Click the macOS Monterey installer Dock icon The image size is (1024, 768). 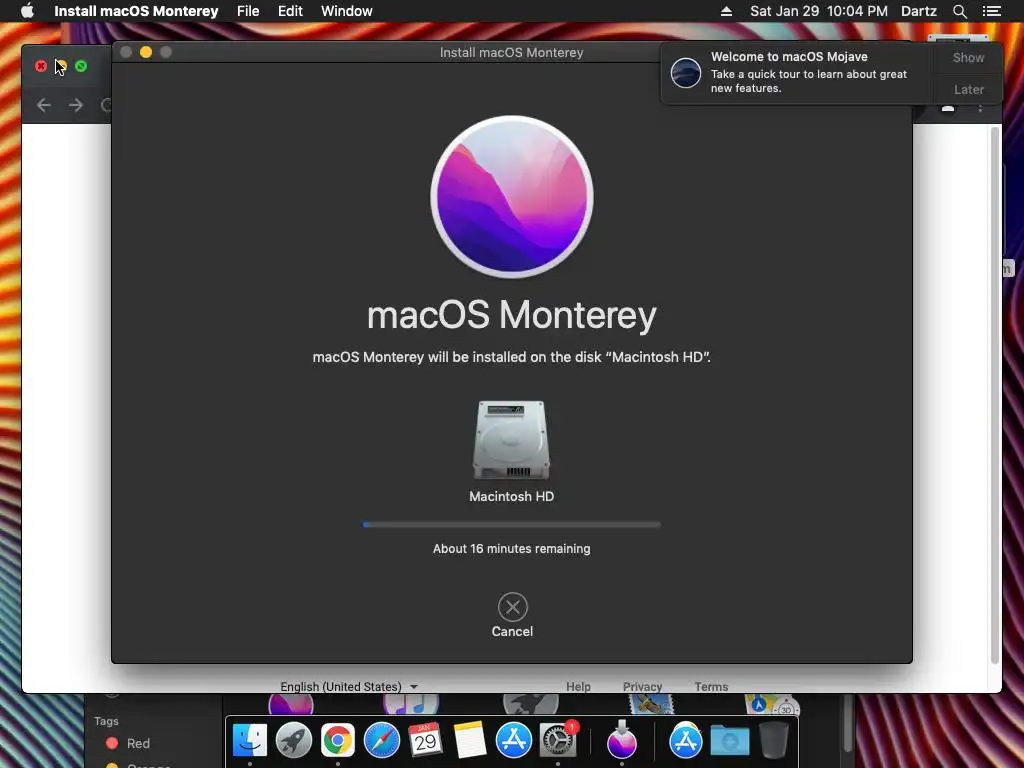coord(622,741)
